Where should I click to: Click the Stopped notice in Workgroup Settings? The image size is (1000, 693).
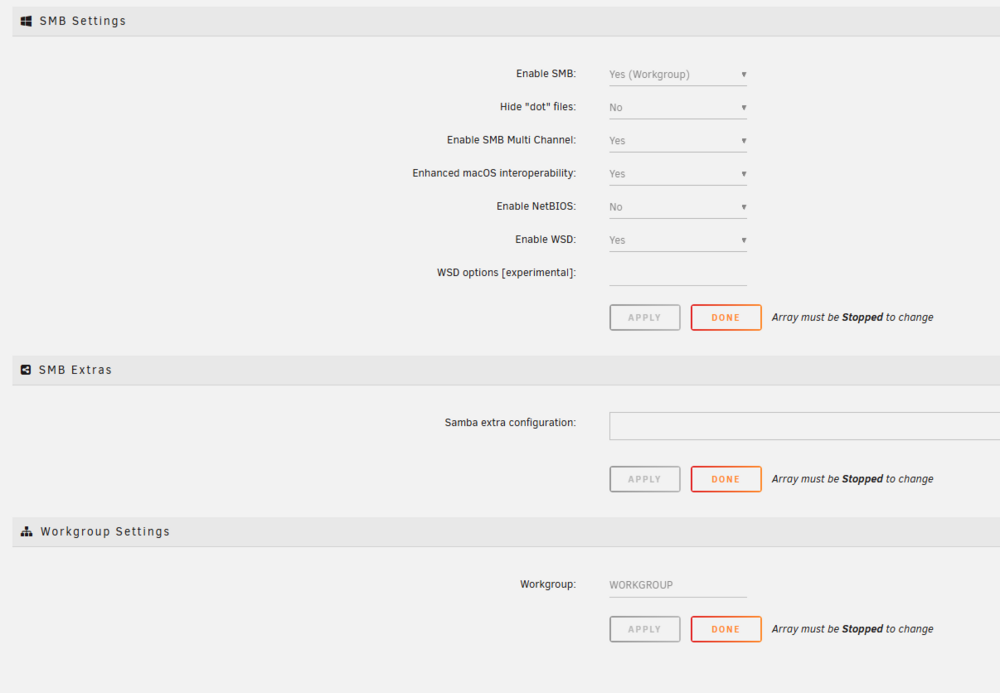[852, 629]
